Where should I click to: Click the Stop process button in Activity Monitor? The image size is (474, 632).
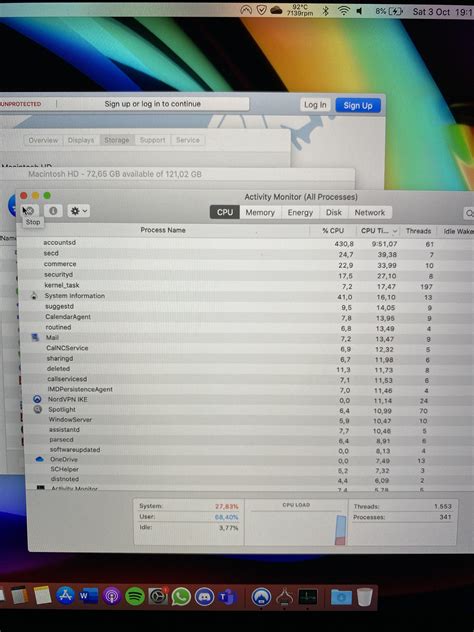tap(30, 210)
